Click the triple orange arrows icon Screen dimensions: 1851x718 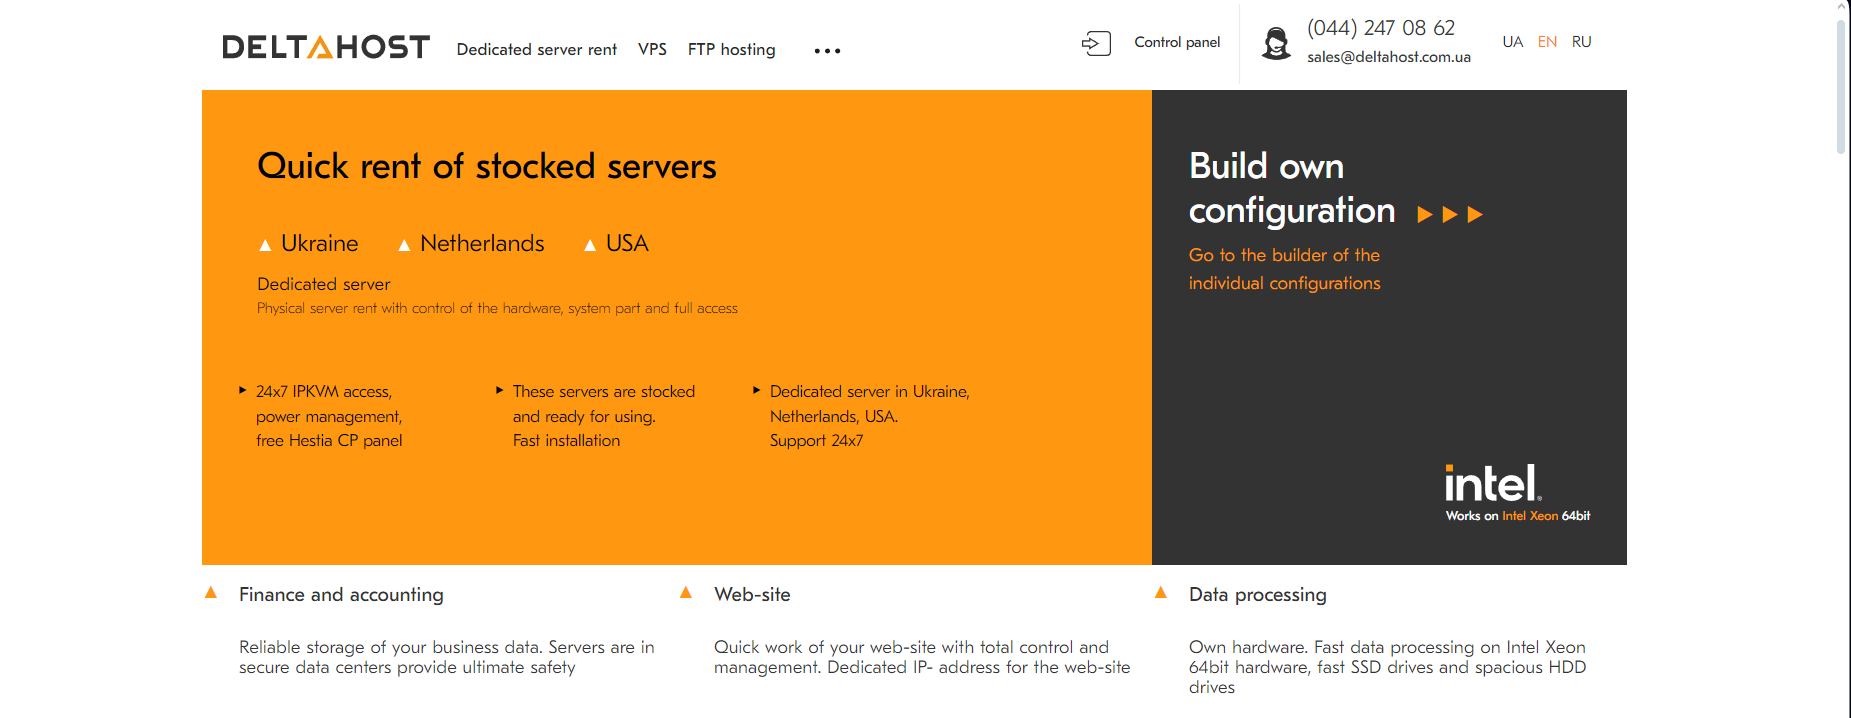tap(1450, 214)
